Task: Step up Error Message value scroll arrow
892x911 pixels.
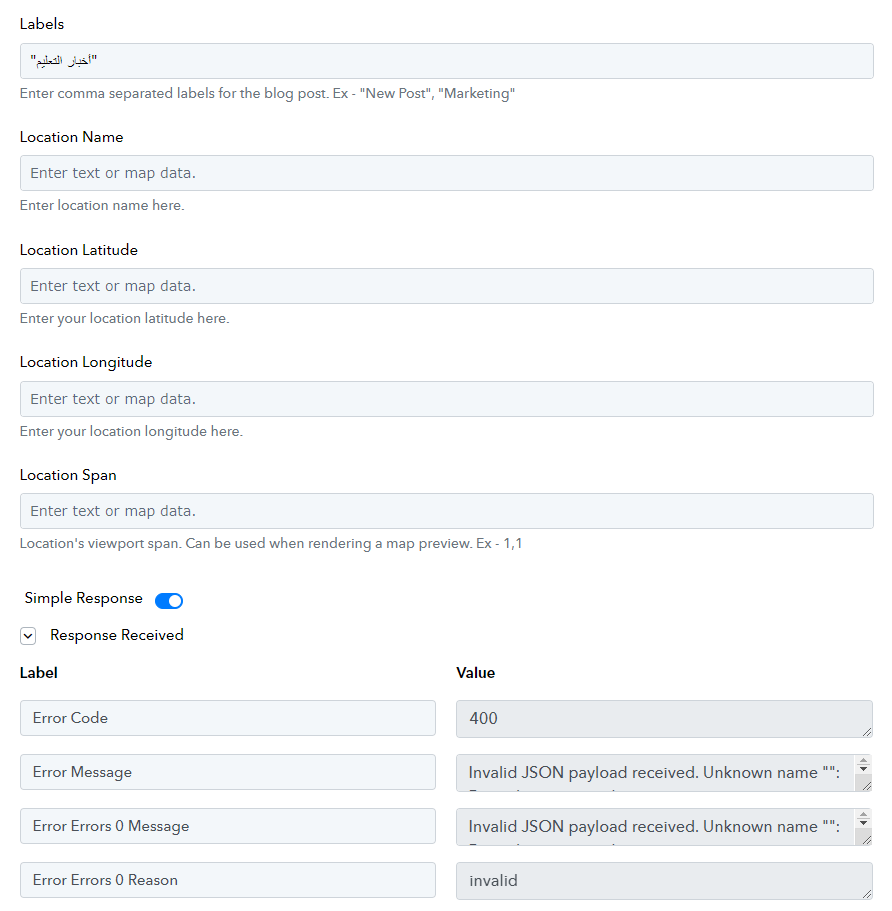Action: pyautogui.click(x=864, y=761)
